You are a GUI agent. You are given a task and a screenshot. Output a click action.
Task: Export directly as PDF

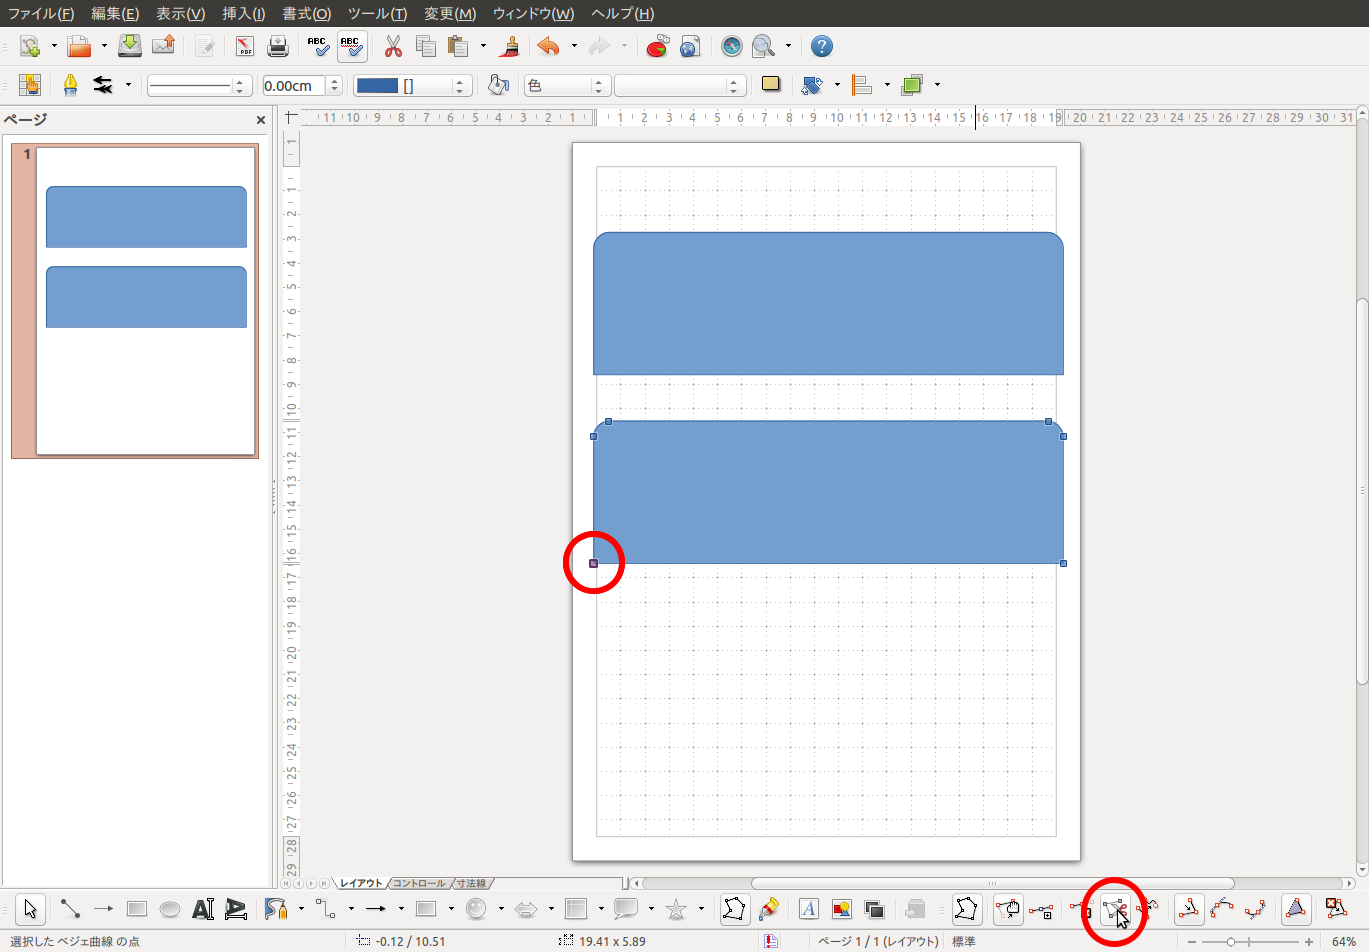pos(245,46)
